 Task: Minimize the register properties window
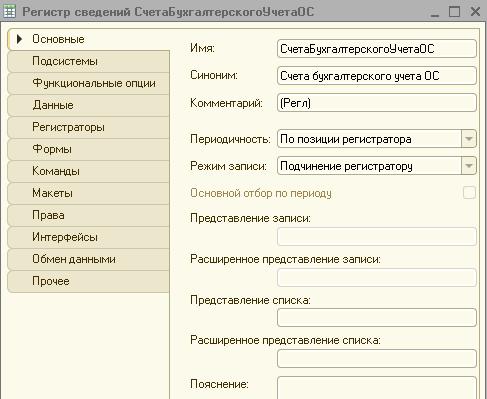point(434,12)
